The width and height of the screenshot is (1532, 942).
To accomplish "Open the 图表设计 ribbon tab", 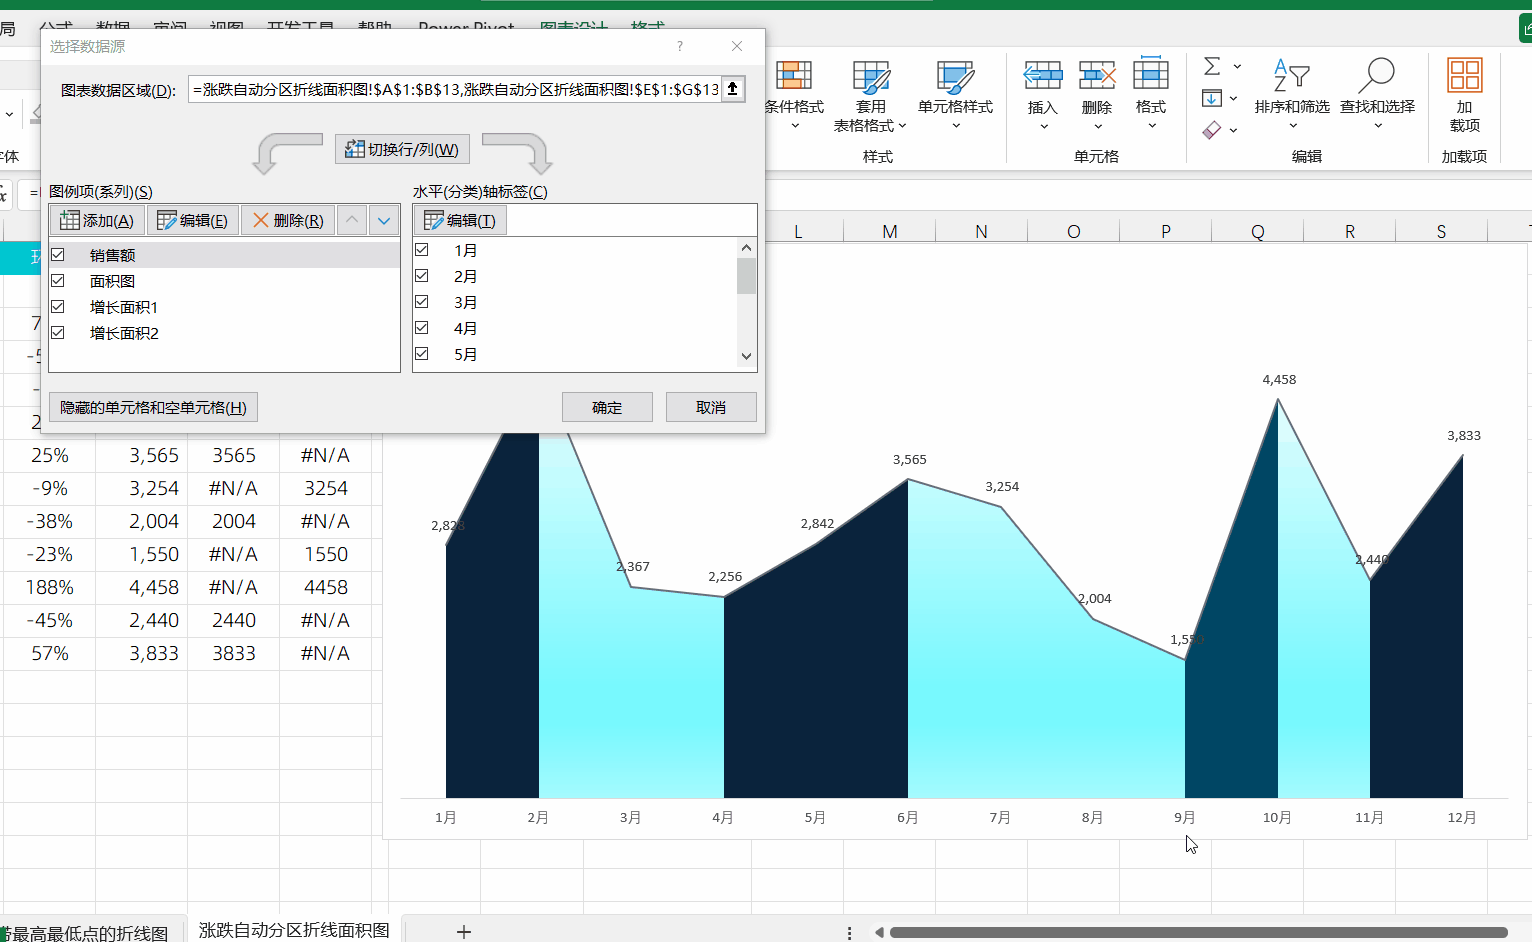I will pyautogui.click(x=574, y=27).
